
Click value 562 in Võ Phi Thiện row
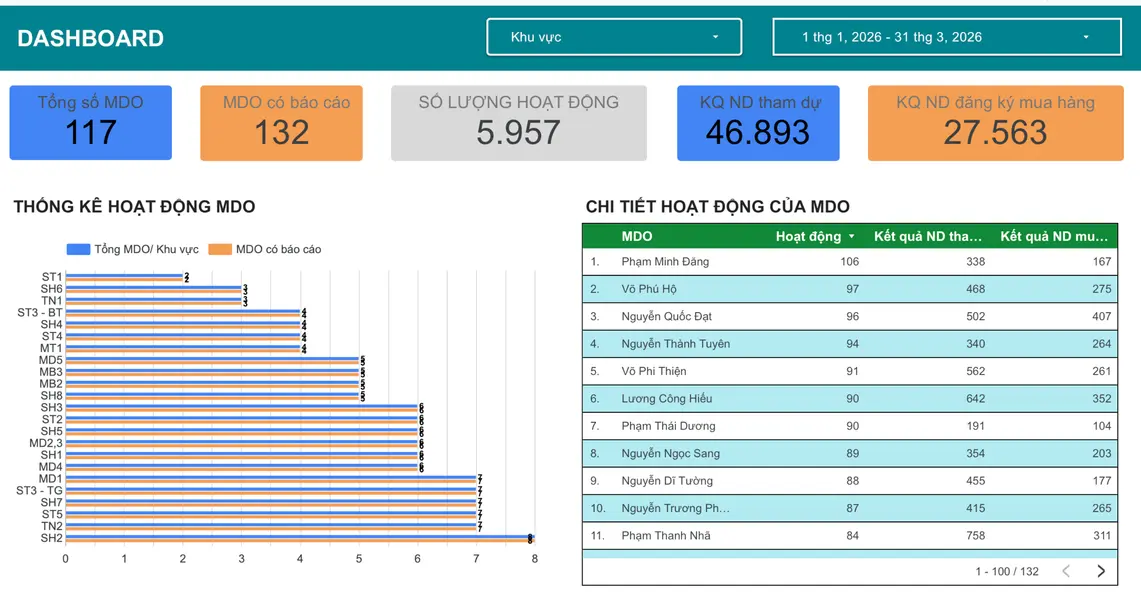975,371
